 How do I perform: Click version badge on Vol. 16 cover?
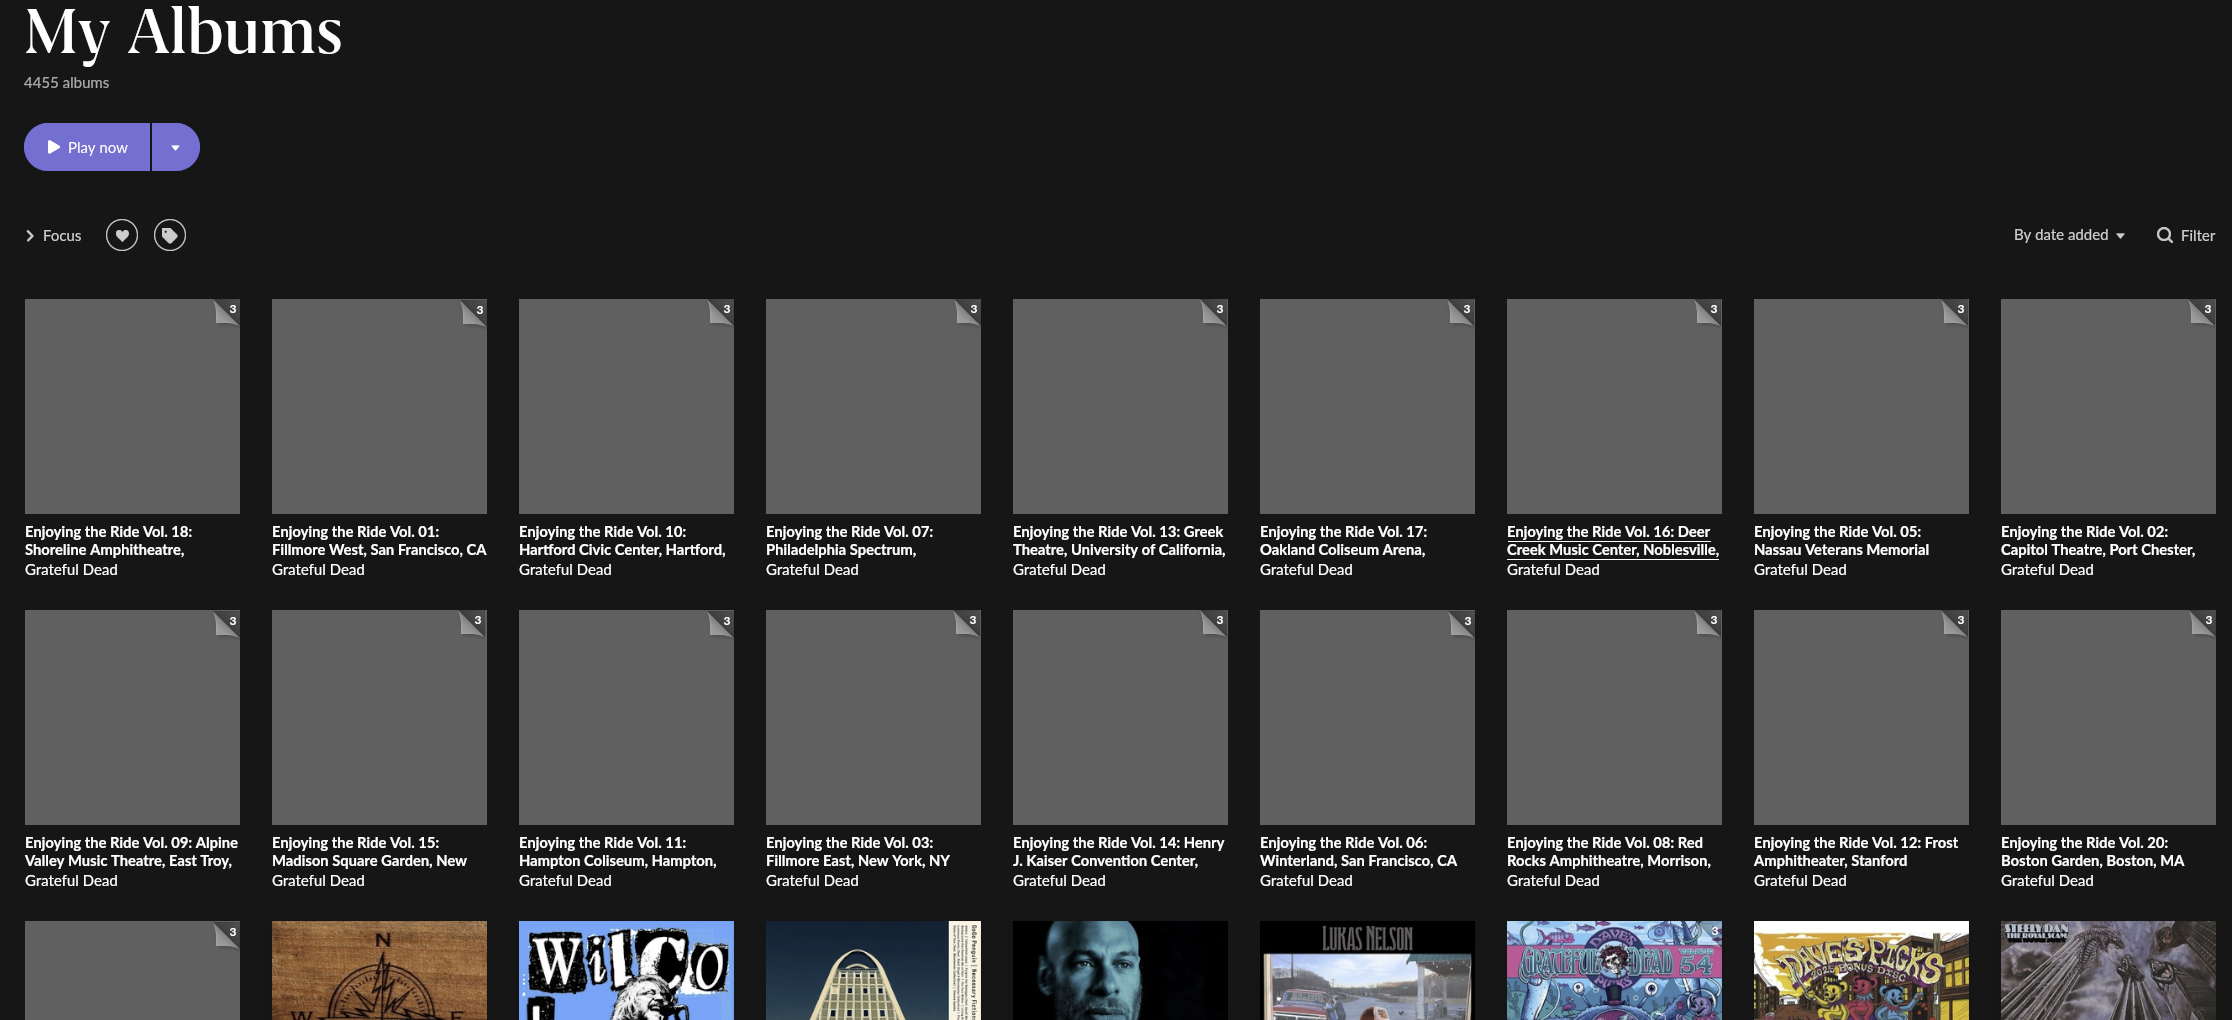[1710, 311]
